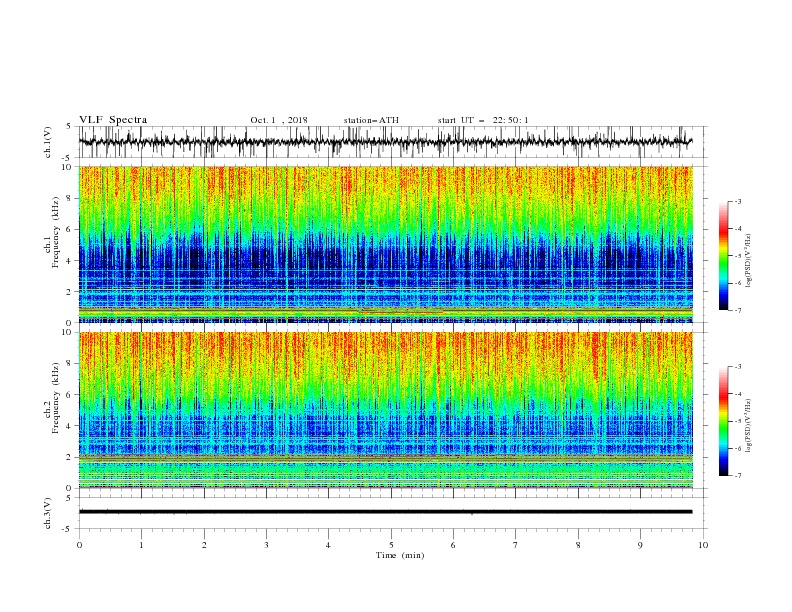Click the "station=ATH" header label
The image size is (792, 612).
371,120
